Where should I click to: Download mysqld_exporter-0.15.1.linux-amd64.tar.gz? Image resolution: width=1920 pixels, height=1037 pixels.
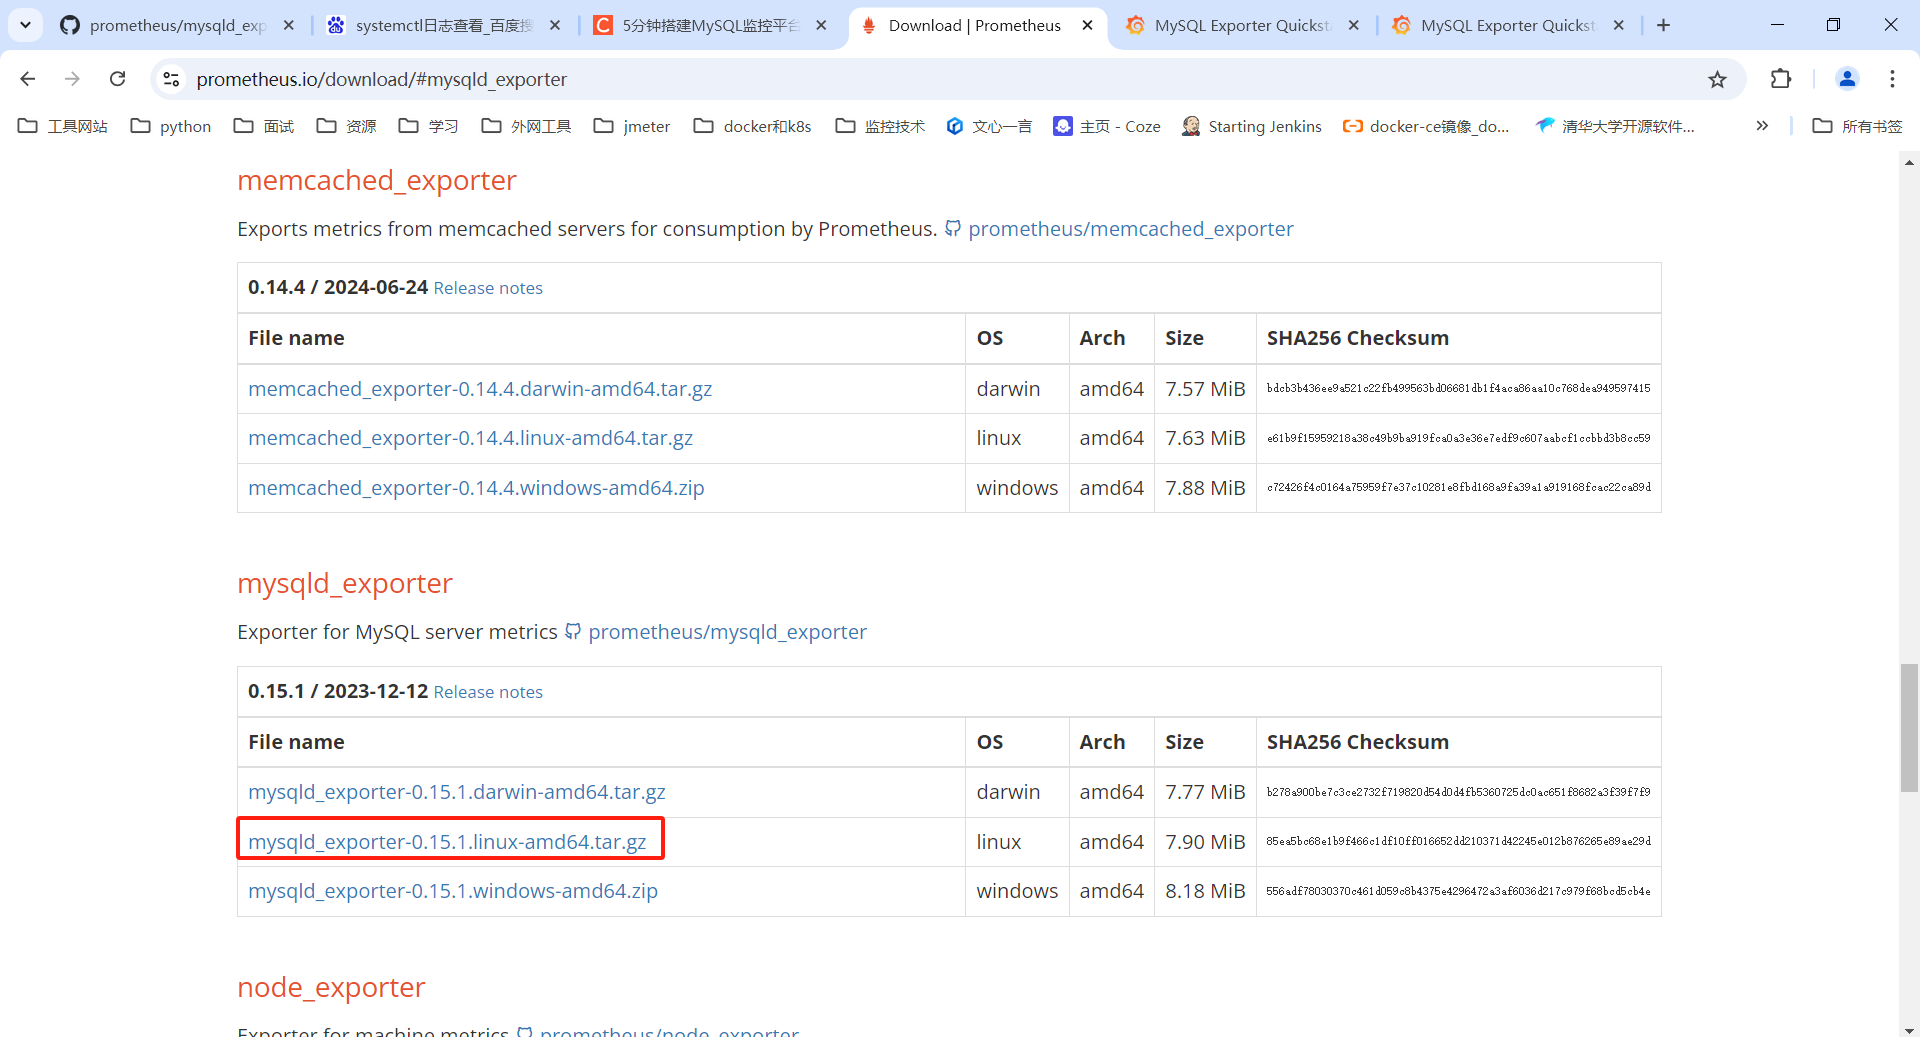click(x=447, y=842)
